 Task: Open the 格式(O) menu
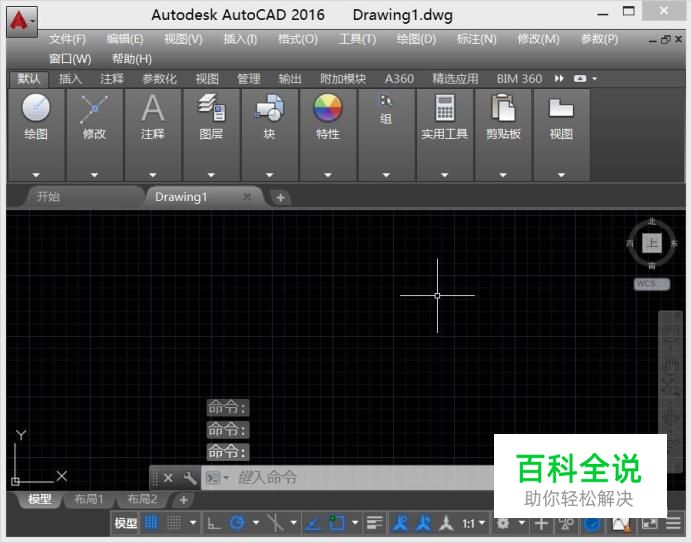[297, 39]
